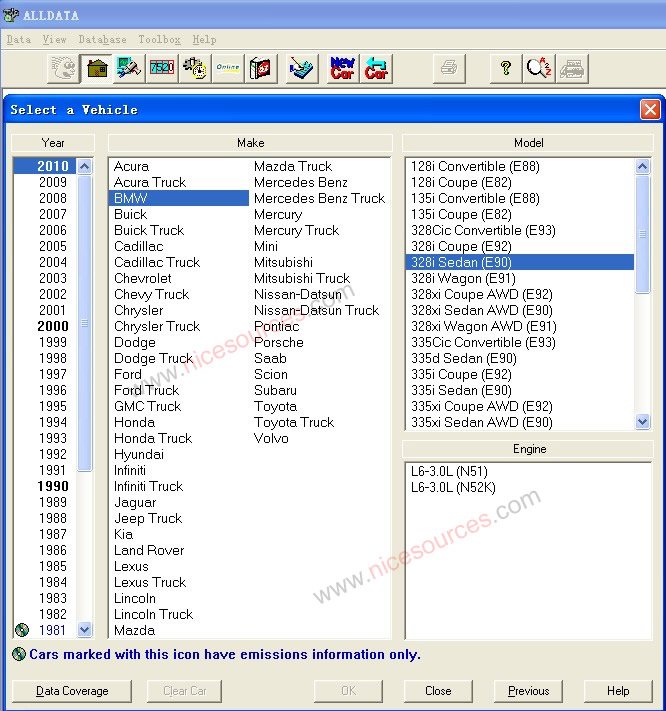
Task: Select 335d Sedan (E90) model
Action: tap(464, 358)
